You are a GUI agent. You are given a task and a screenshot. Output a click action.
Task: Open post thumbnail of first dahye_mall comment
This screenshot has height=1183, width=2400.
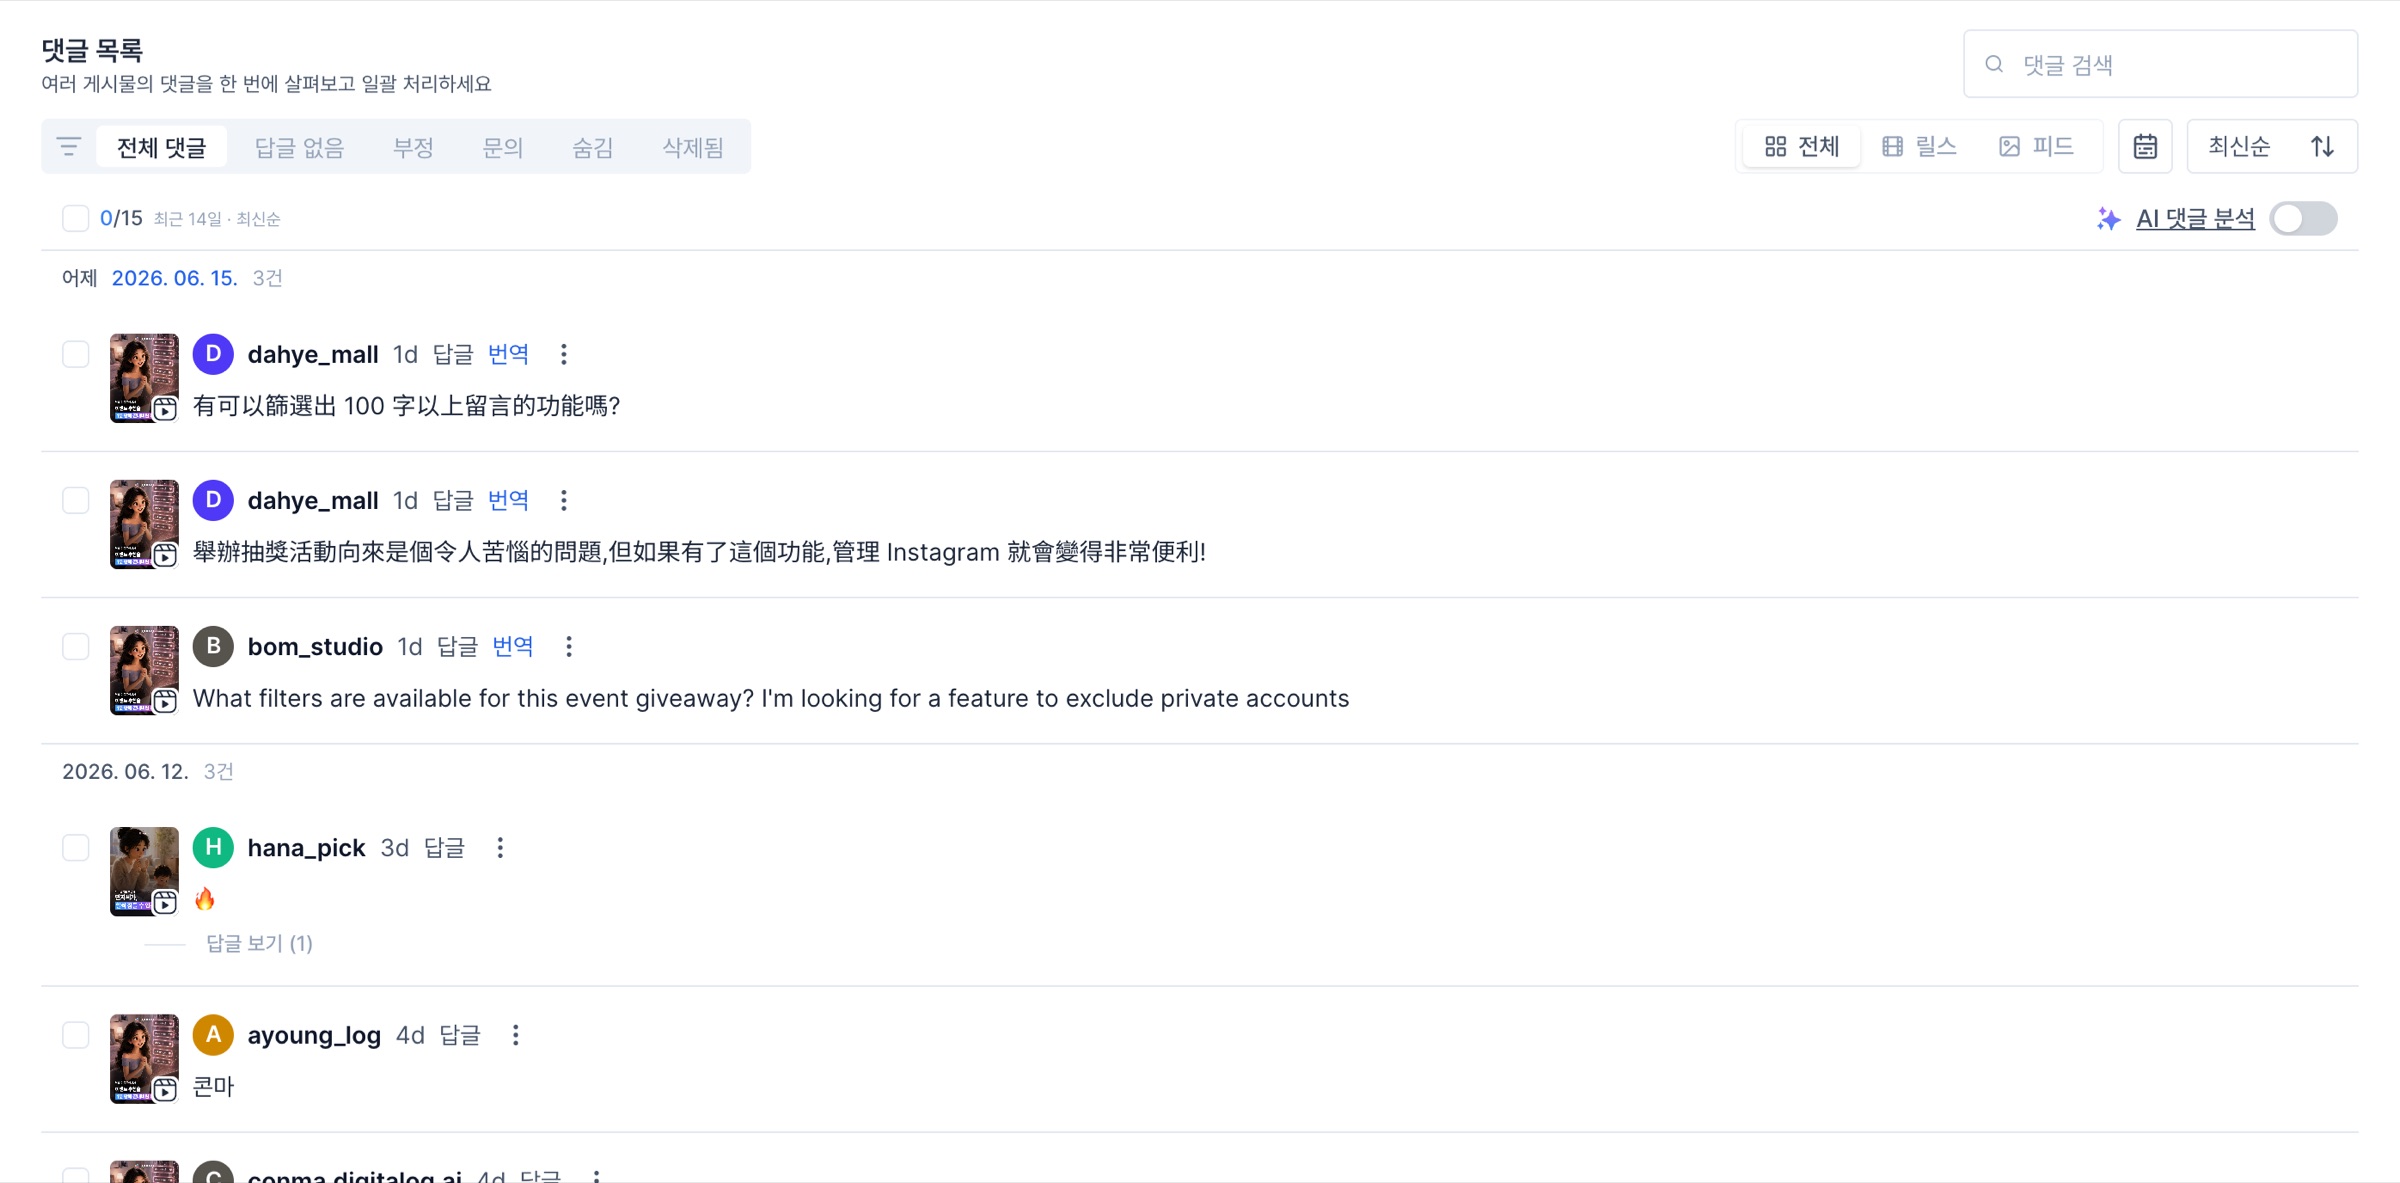[144, 378]
